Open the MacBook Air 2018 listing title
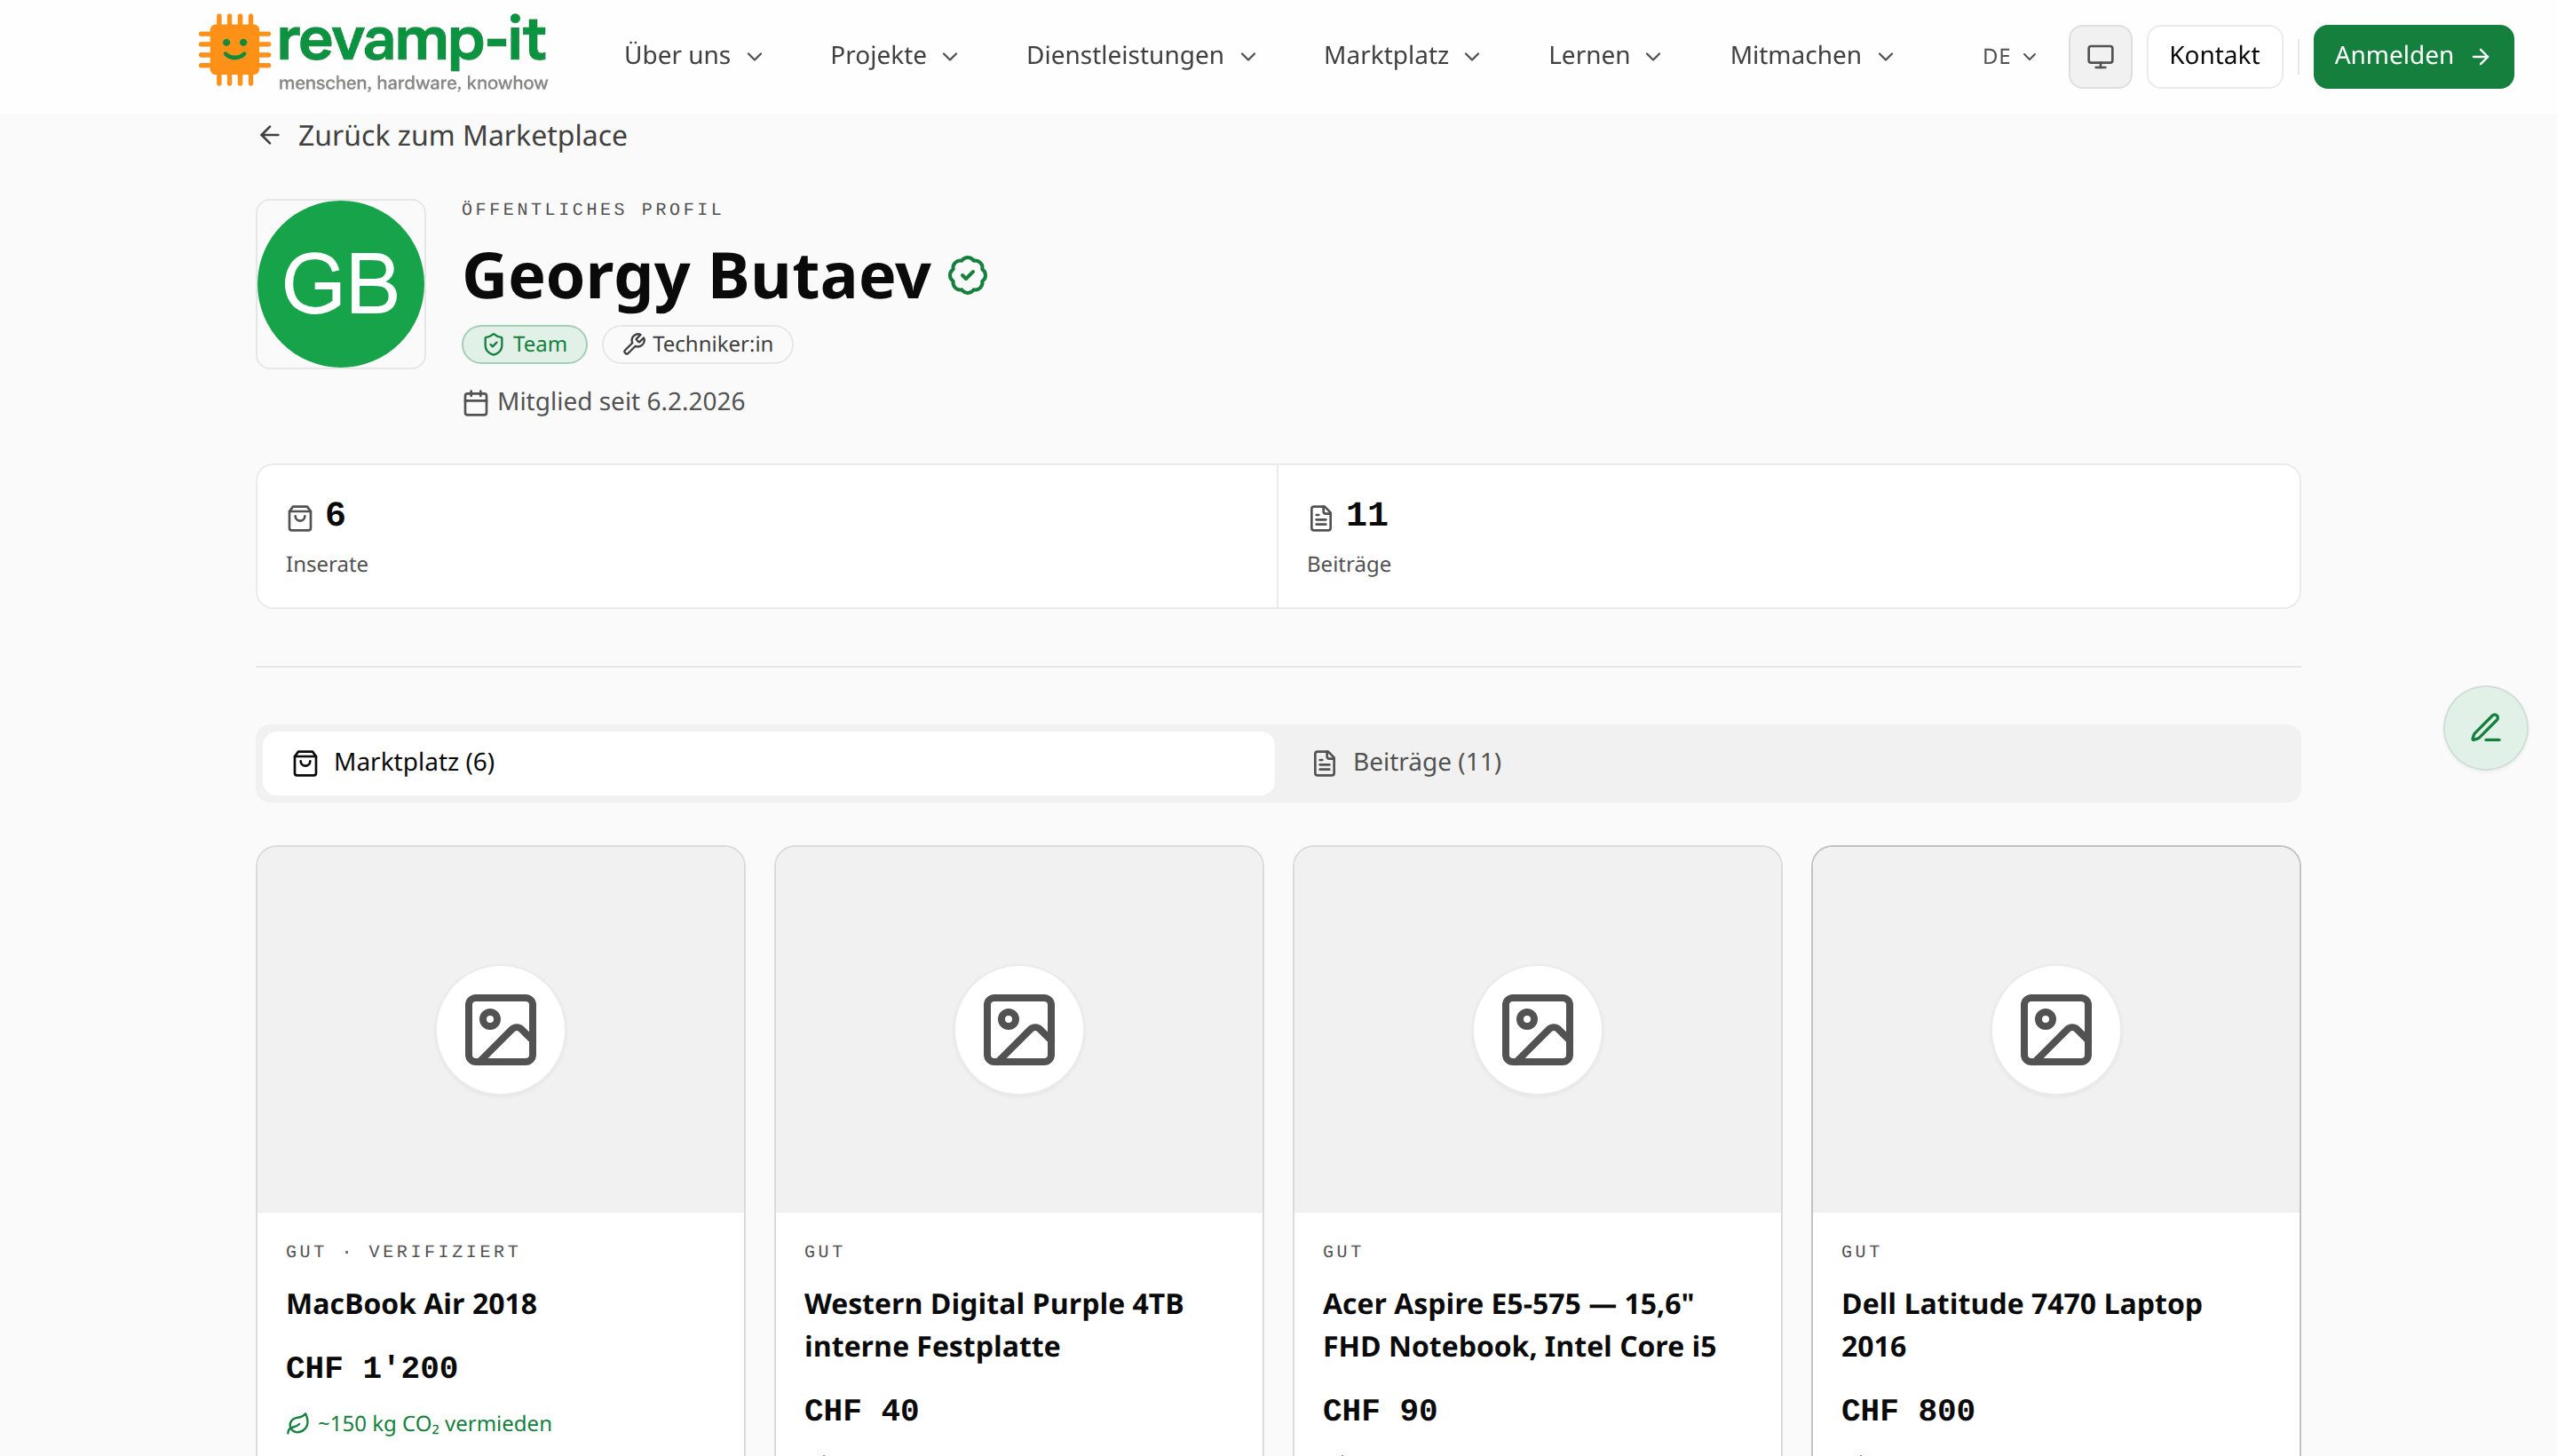This screenshot has width=2557, height=1456. tap(411, 1304)
